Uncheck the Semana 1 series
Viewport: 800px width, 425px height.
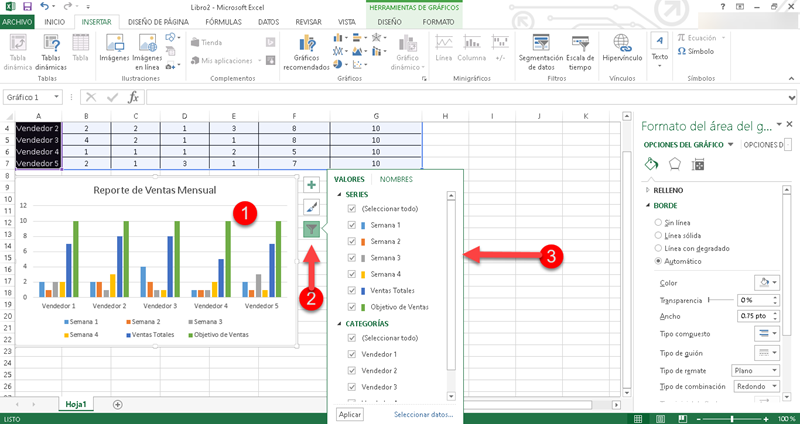point(351,225)
